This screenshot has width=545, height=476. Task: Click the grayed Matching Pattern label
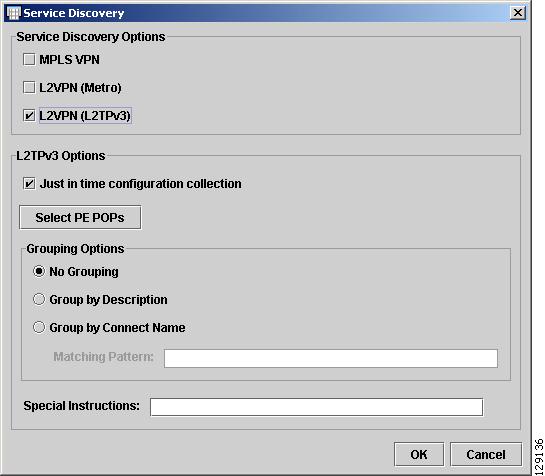point(104,357)
